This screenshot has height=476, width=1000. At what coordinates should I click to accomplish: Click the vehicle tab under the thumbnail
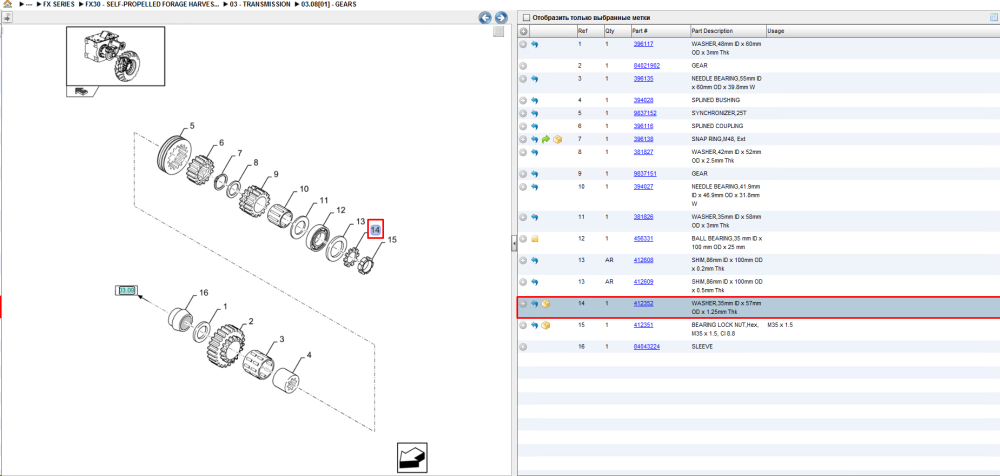click(x=83, y=91)
